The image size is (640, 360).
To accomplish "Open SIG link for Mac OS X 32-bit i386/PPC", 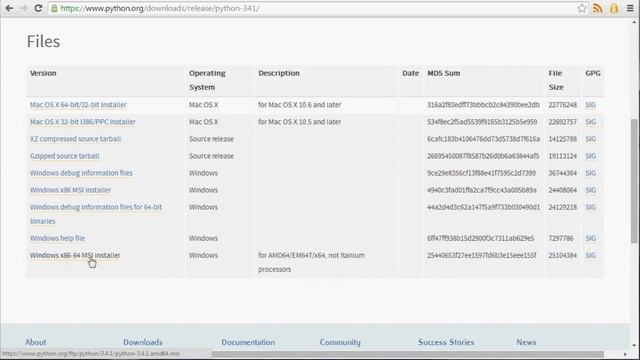I will point(590,122).
